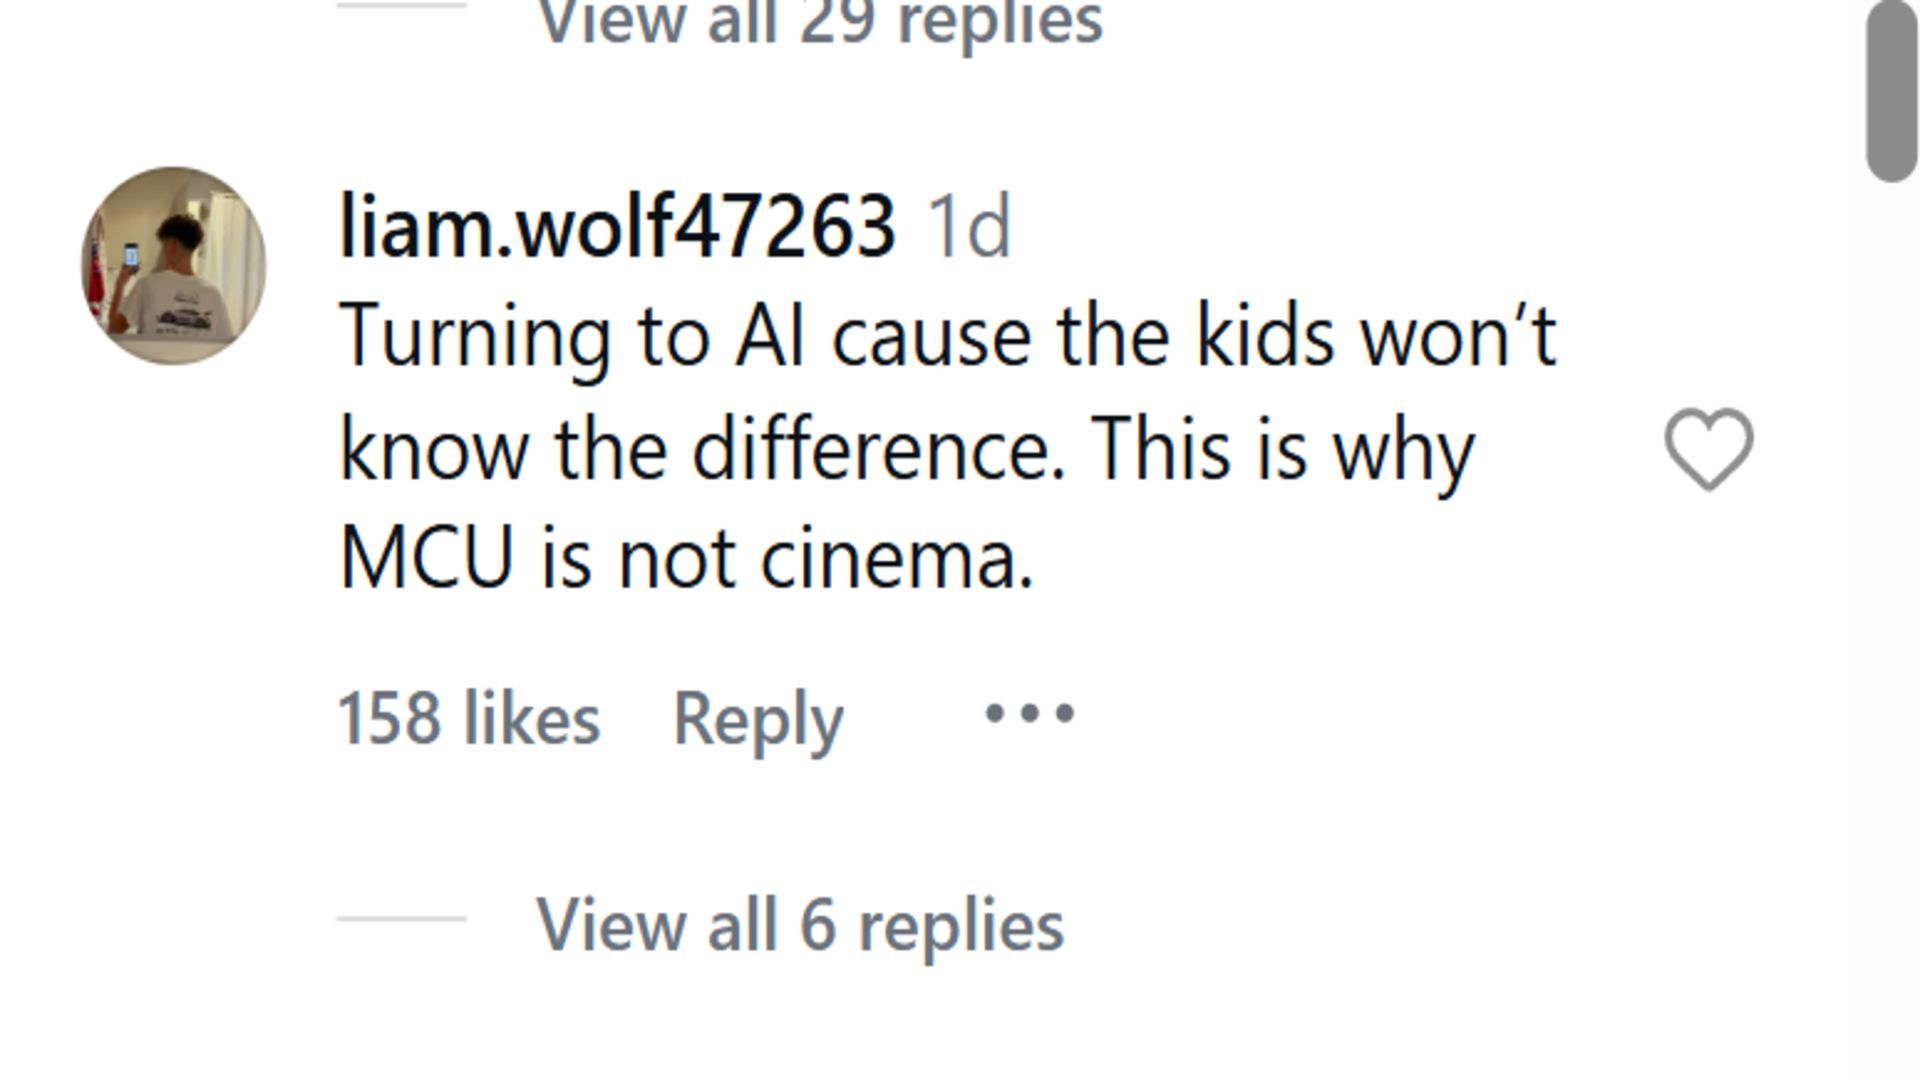Open liam.wolf47263's profile picture
The image size is (1920, 1080).
tap(173, 265)
